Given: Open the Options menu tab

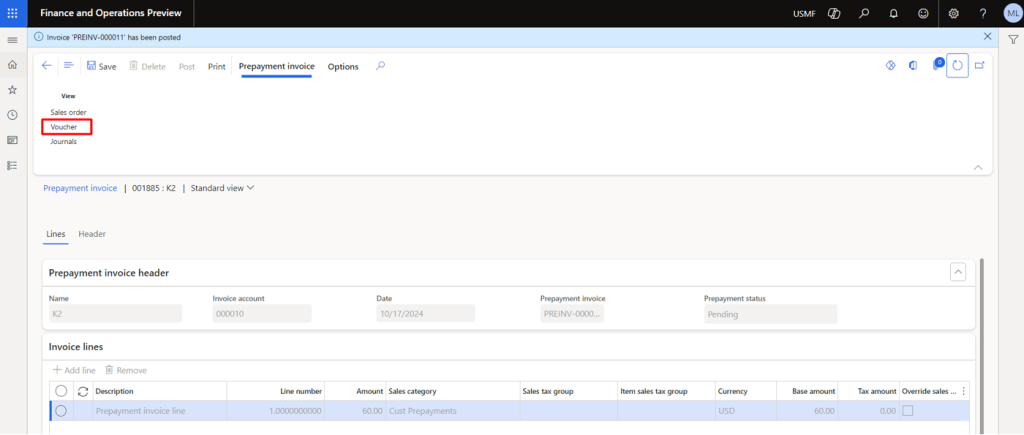Looking at the screenshot, I should [x=343, y=67].
